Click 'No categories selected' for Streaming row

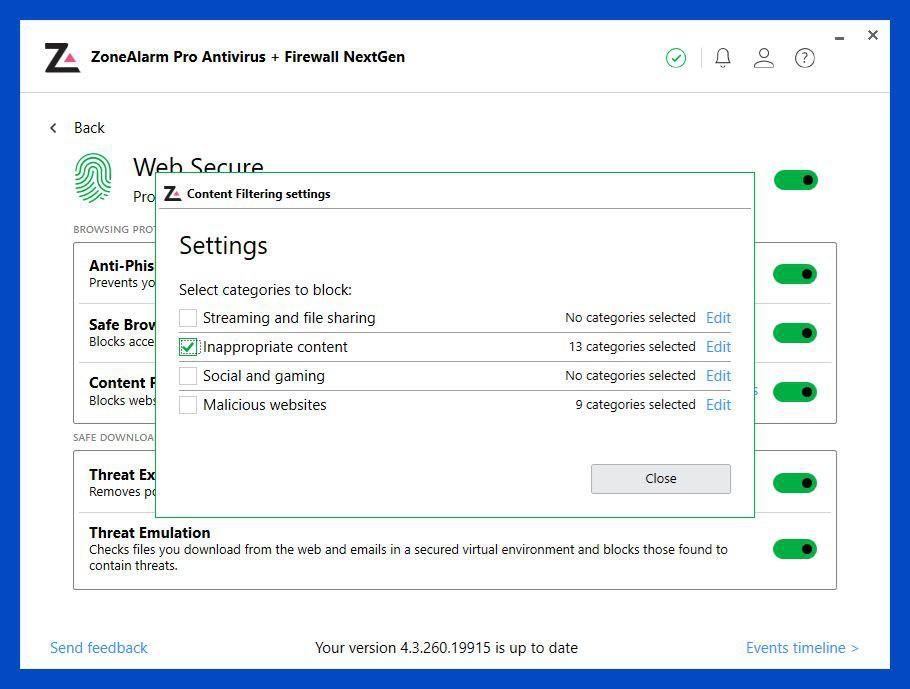(630, 318)
